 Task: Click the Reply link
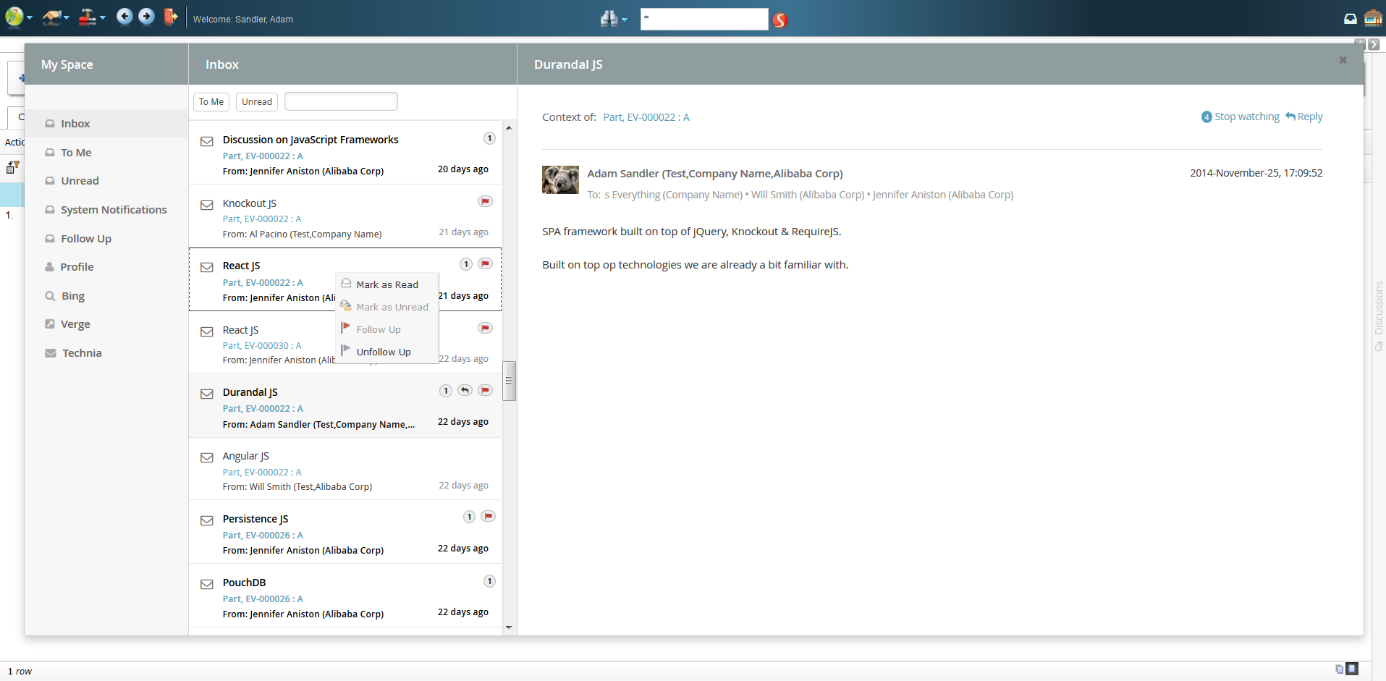1304,117
